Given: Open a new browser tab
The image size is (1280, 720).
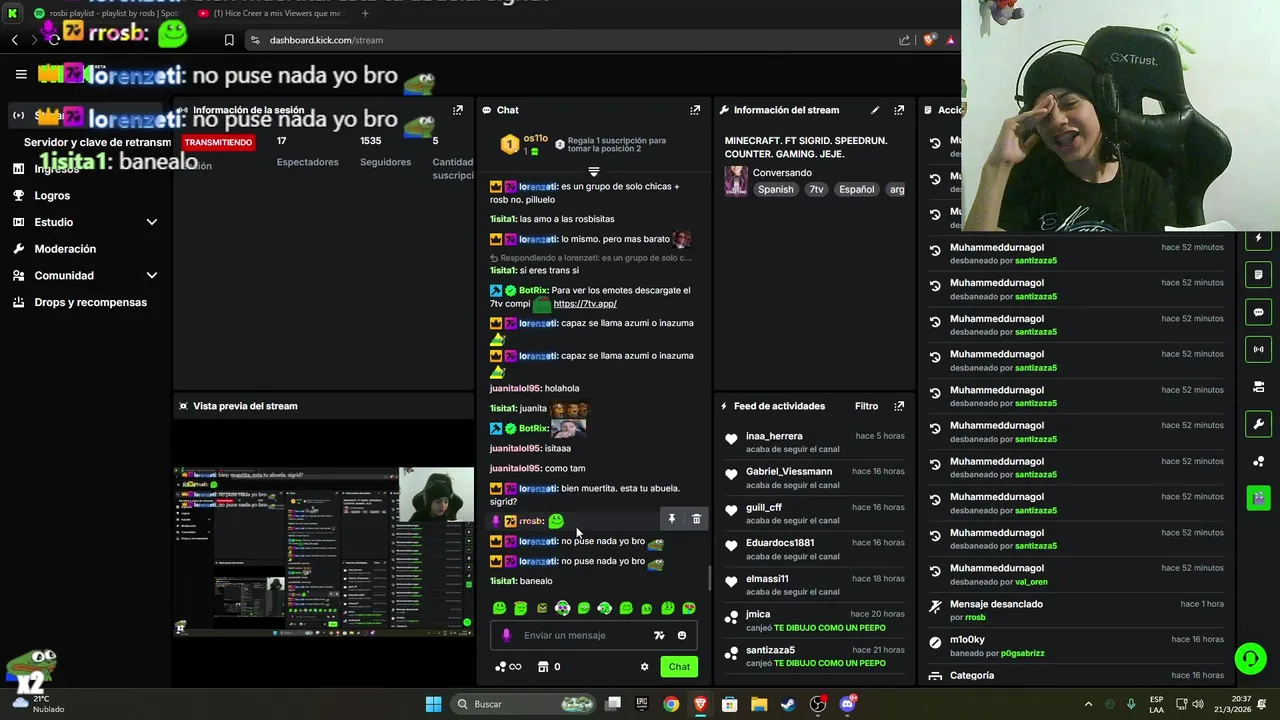Looking at the screenshot, I should [365, 13].
